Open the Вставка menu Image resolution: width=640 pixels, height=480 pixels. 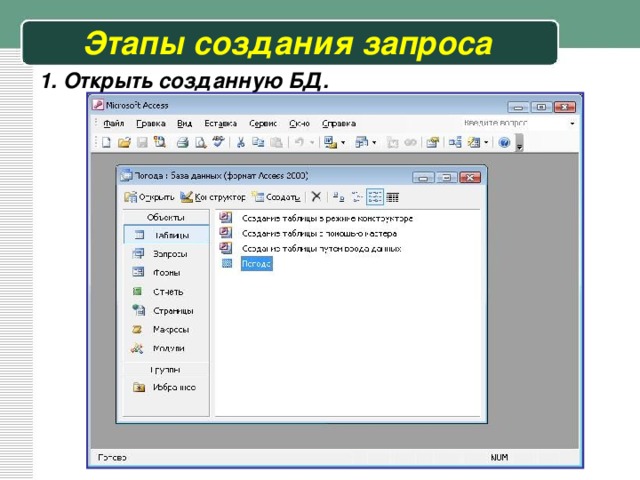(x=220, y=123)
